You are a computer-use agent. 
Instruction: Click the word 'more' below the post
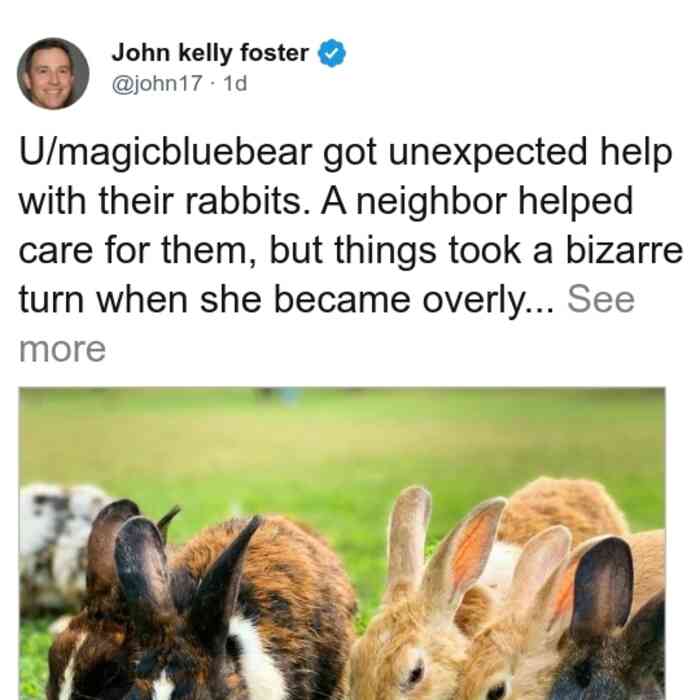[x=62, y=349]
